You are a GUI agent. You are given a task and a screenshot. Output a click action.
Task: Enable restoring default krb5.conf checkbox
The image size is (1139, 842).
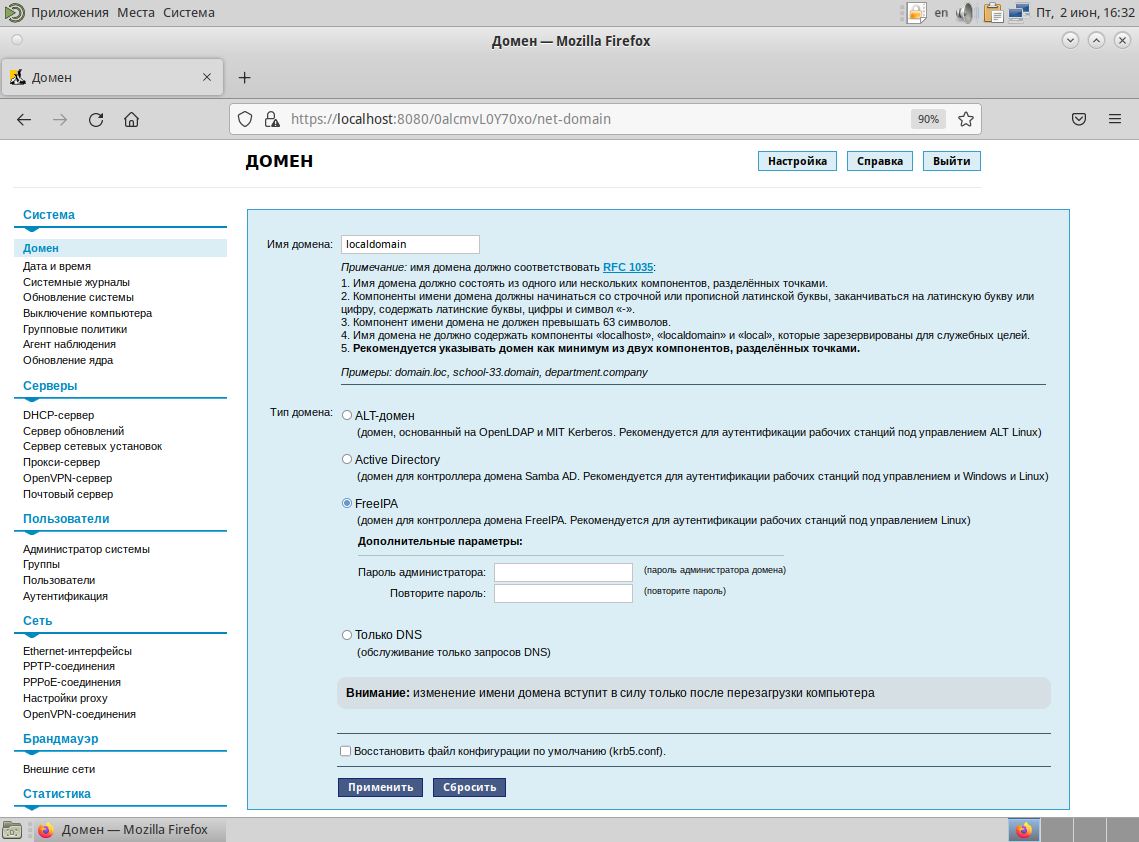346,751
